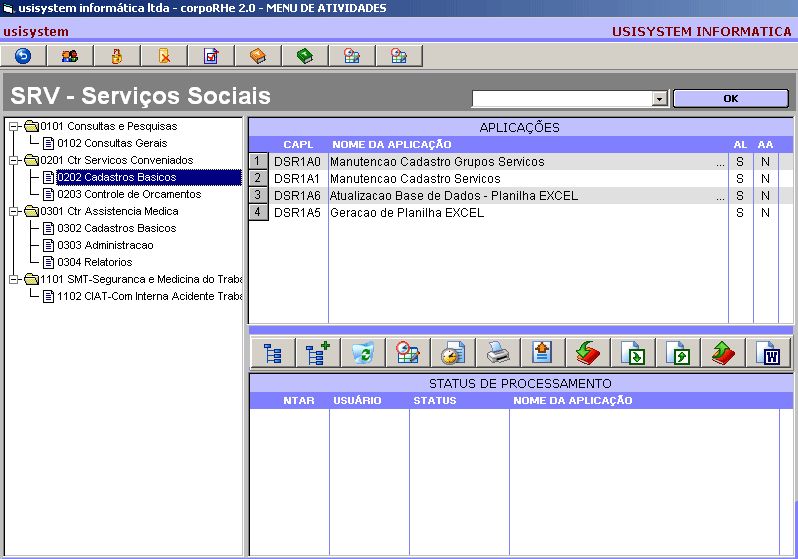Select 0303 Administracao tree item

[105, 245]
